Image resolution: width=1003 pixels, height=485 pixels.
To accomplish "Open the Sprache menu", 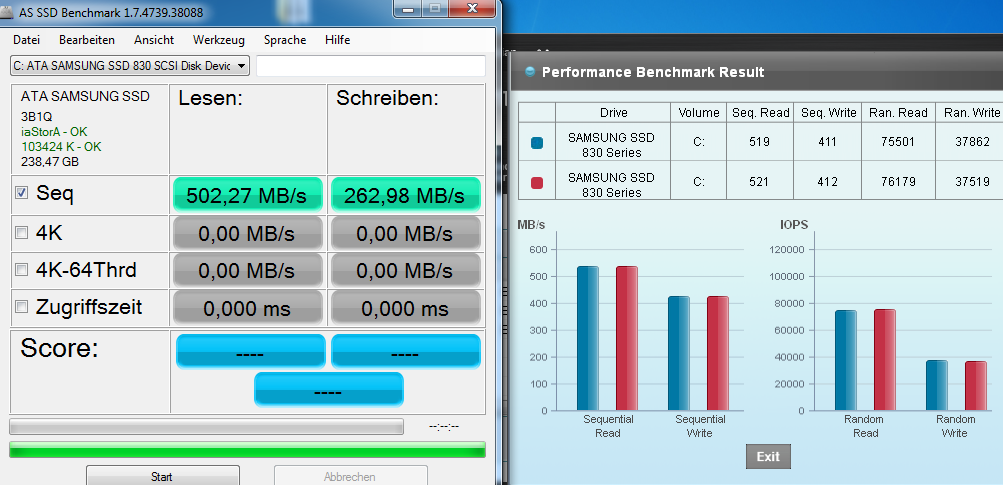I will (285, 40).
